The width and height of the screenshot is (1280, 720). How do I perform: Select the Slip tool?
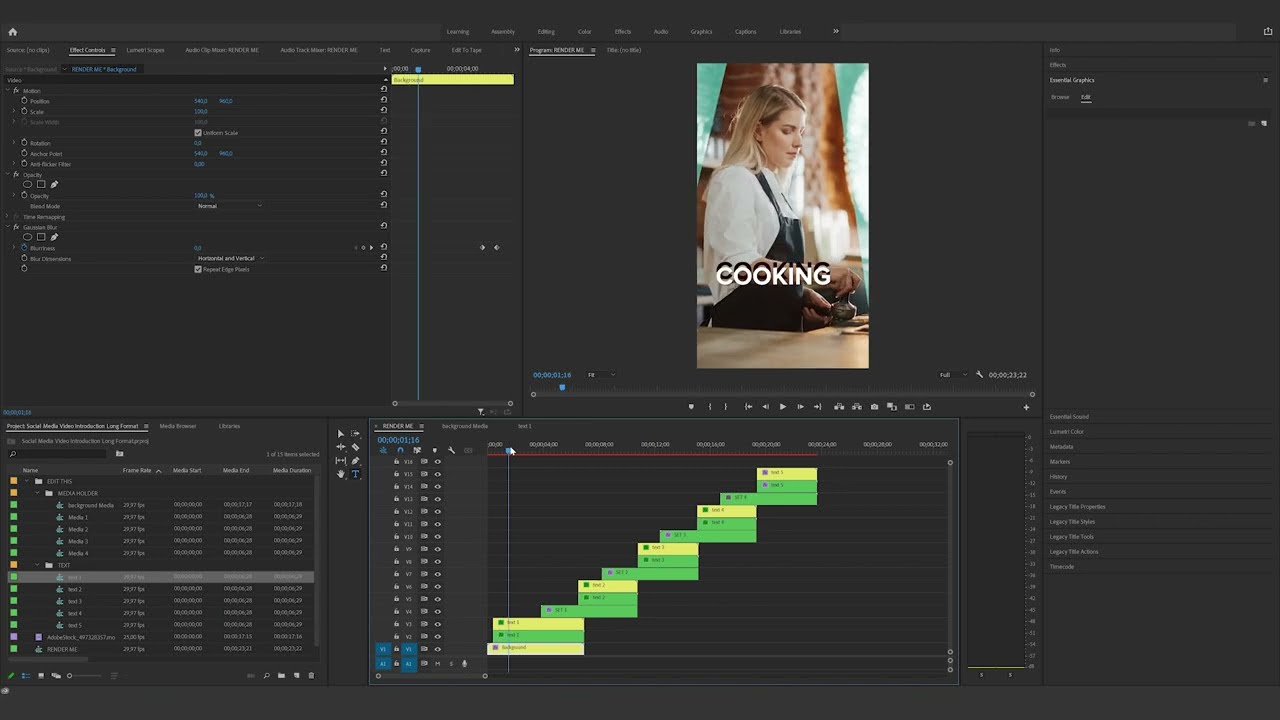(x=340, y=461)
